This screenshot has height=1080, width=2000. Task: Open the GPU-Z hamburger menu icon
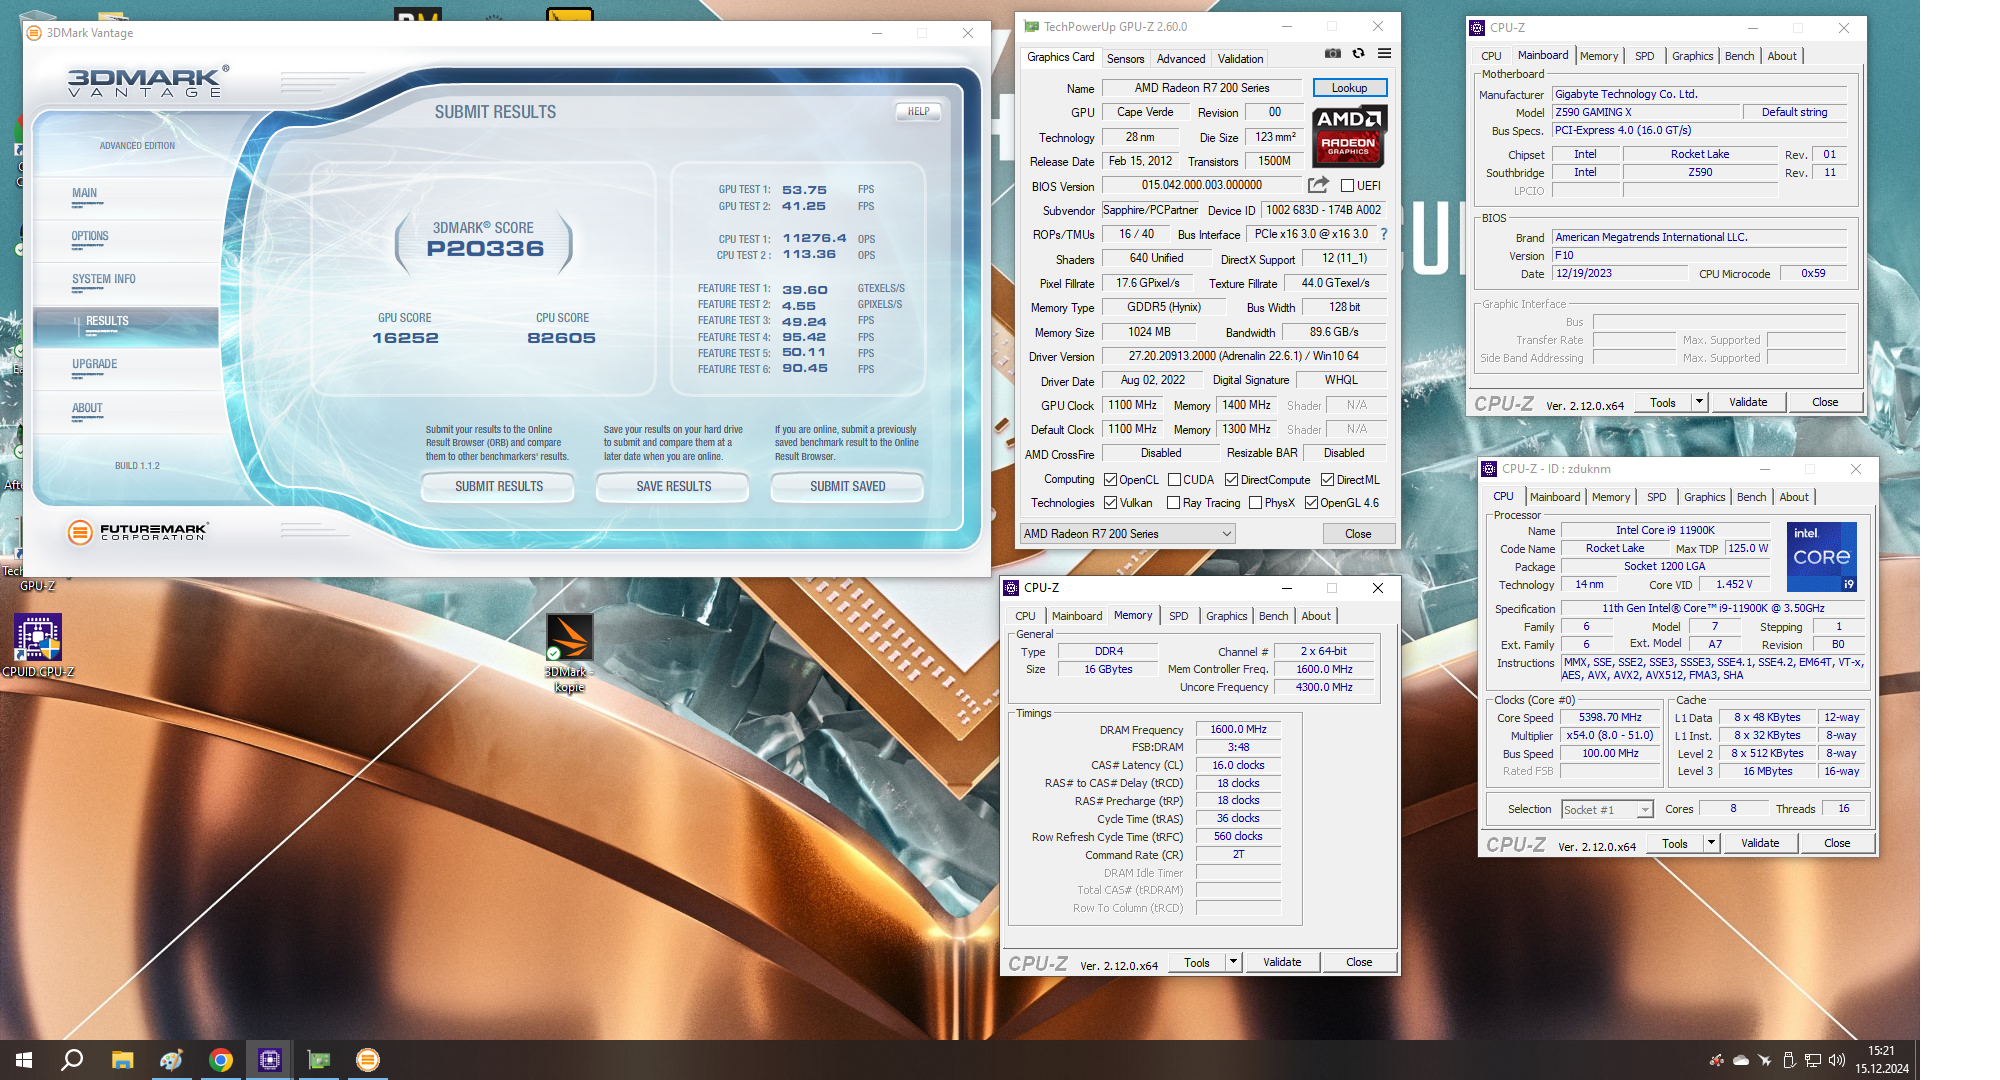click(1384, 53)
